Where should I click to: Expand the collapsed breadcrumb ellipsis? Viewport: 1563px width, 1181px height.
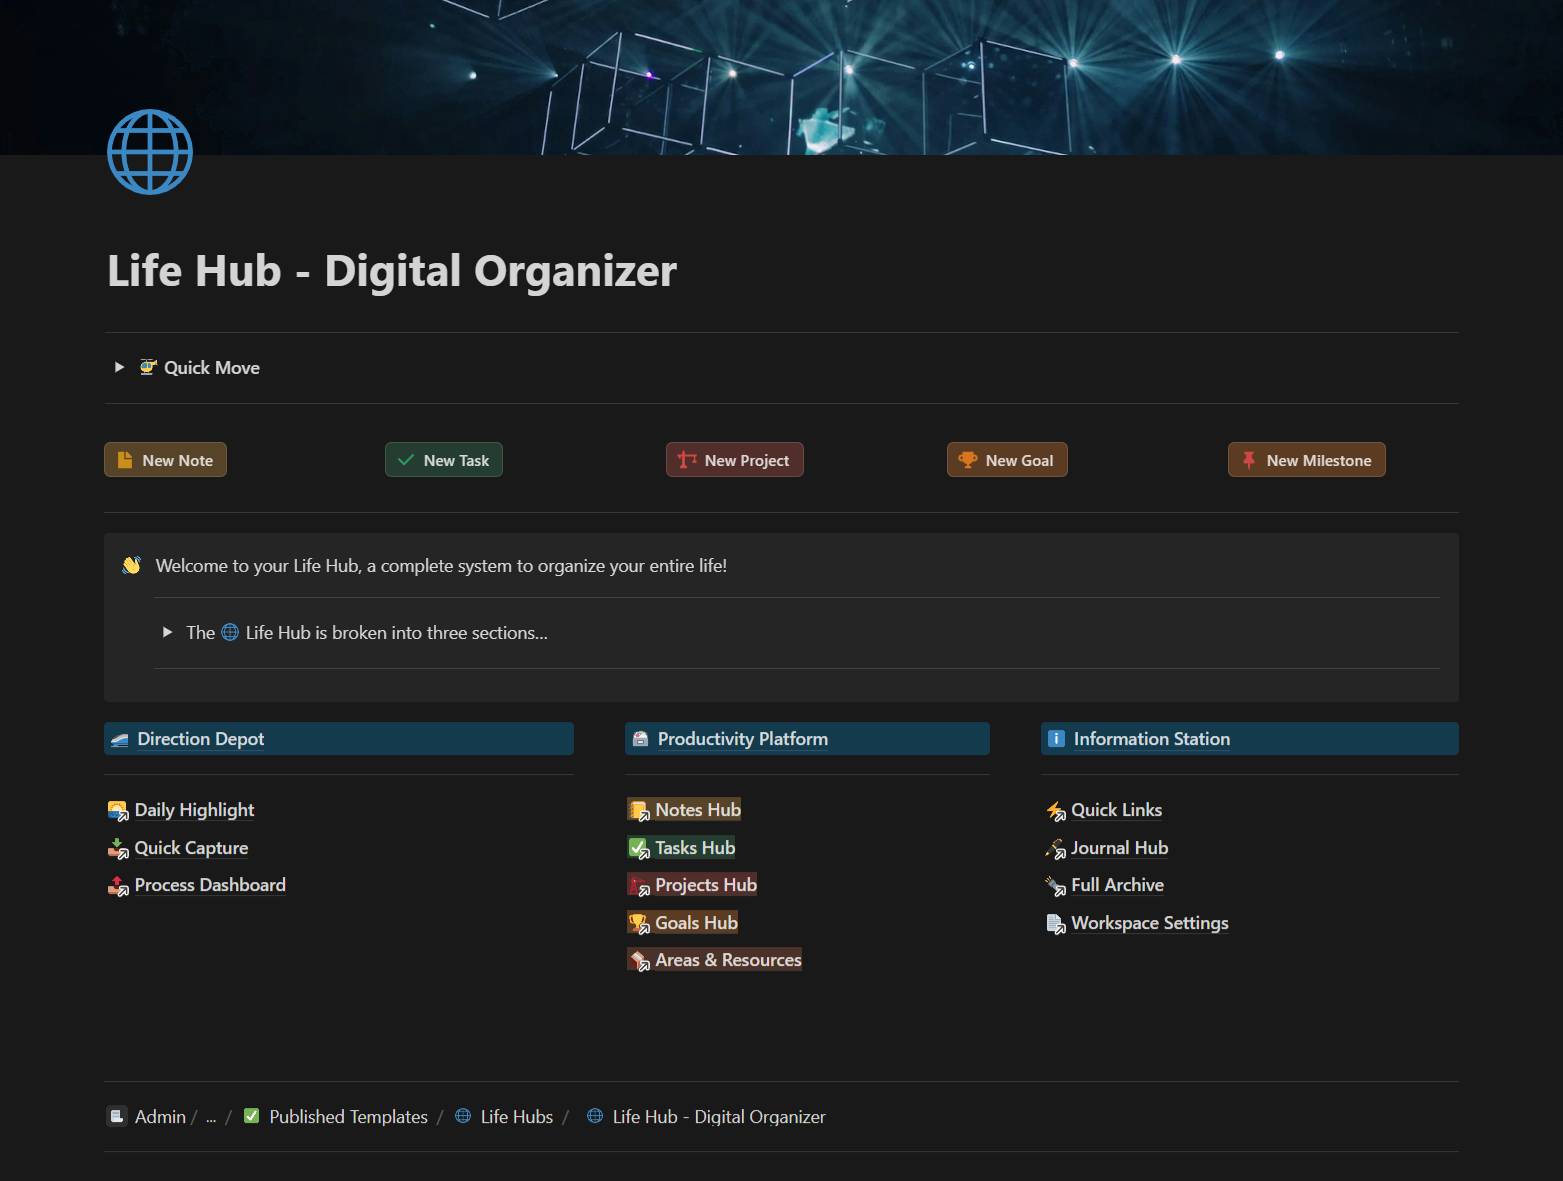pos(211,1117)
